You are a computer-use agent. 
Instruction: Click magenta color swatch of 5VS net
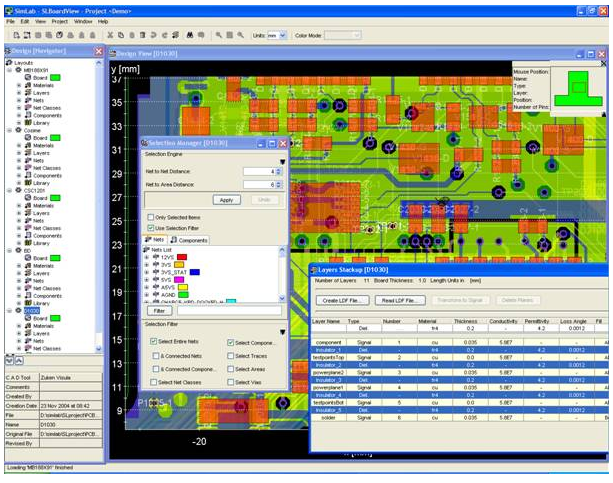pos(179,280)
